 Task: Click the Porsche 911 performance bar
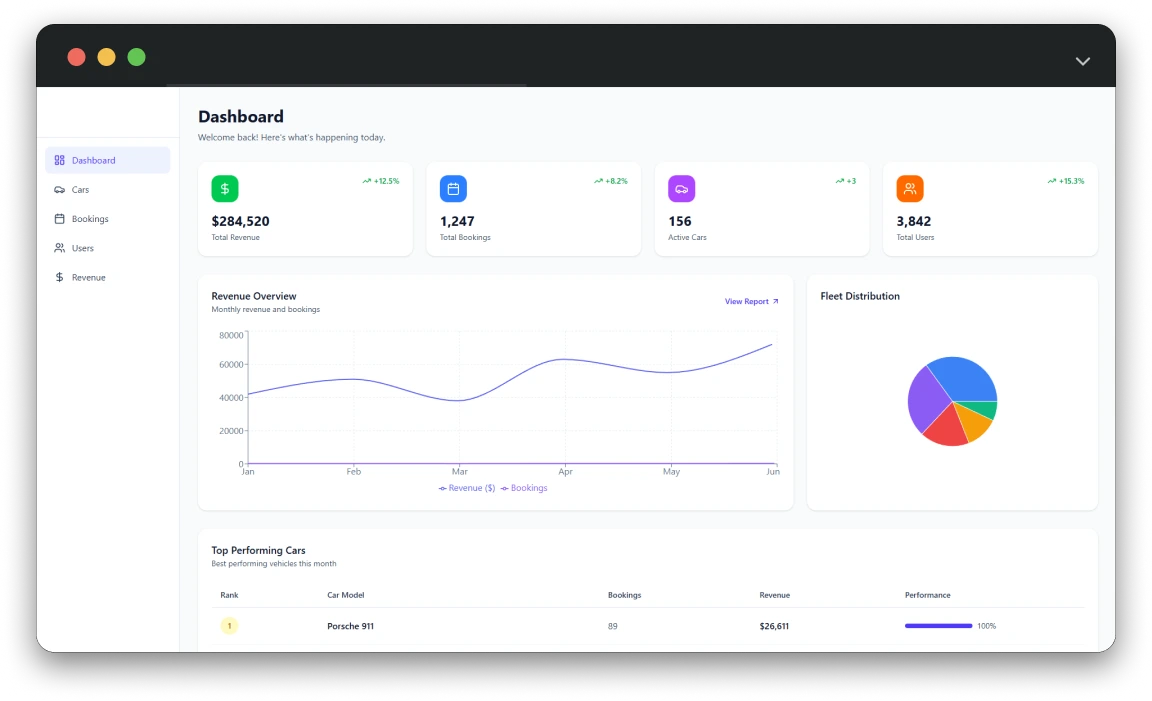tap(938, 626)
